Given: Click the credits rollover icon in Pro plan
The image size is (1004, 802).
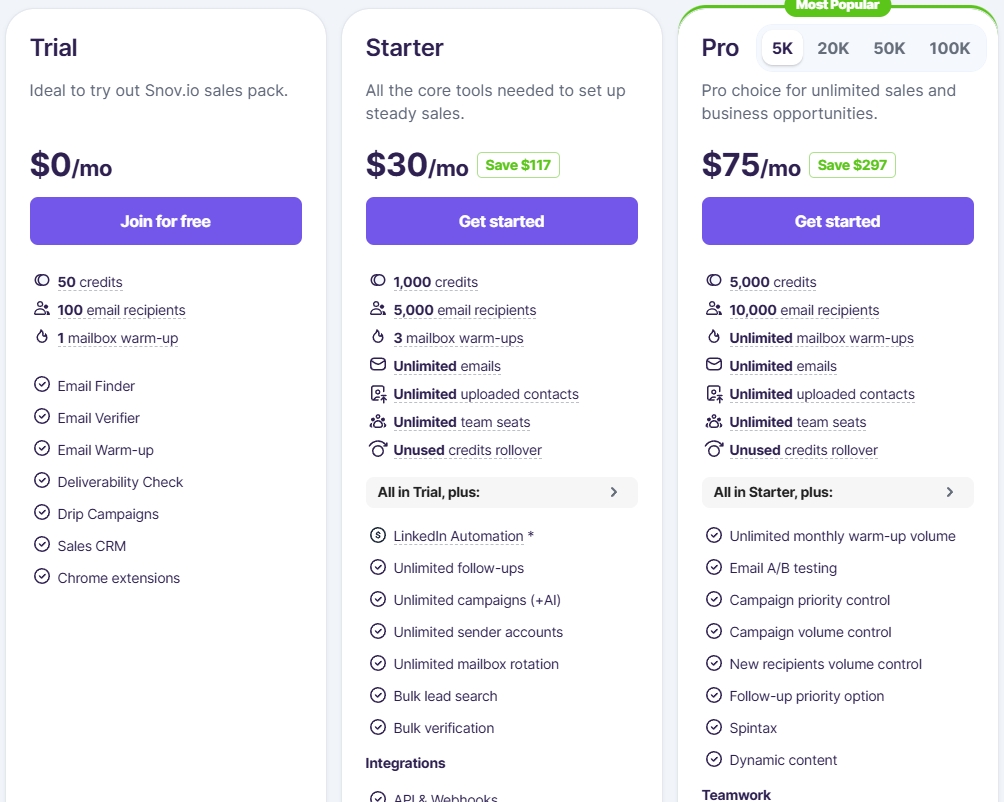Looking at the screenshot, I should pyautogui.click(x=714, y=449).
